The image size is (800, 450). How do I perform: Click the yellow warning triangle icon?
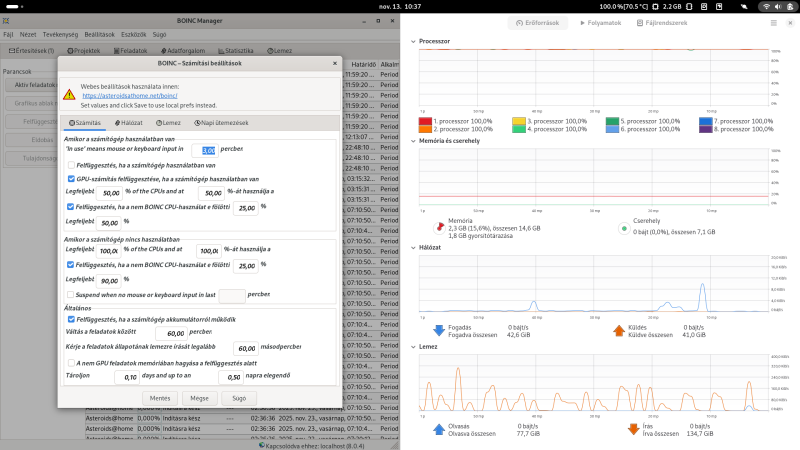69,94
